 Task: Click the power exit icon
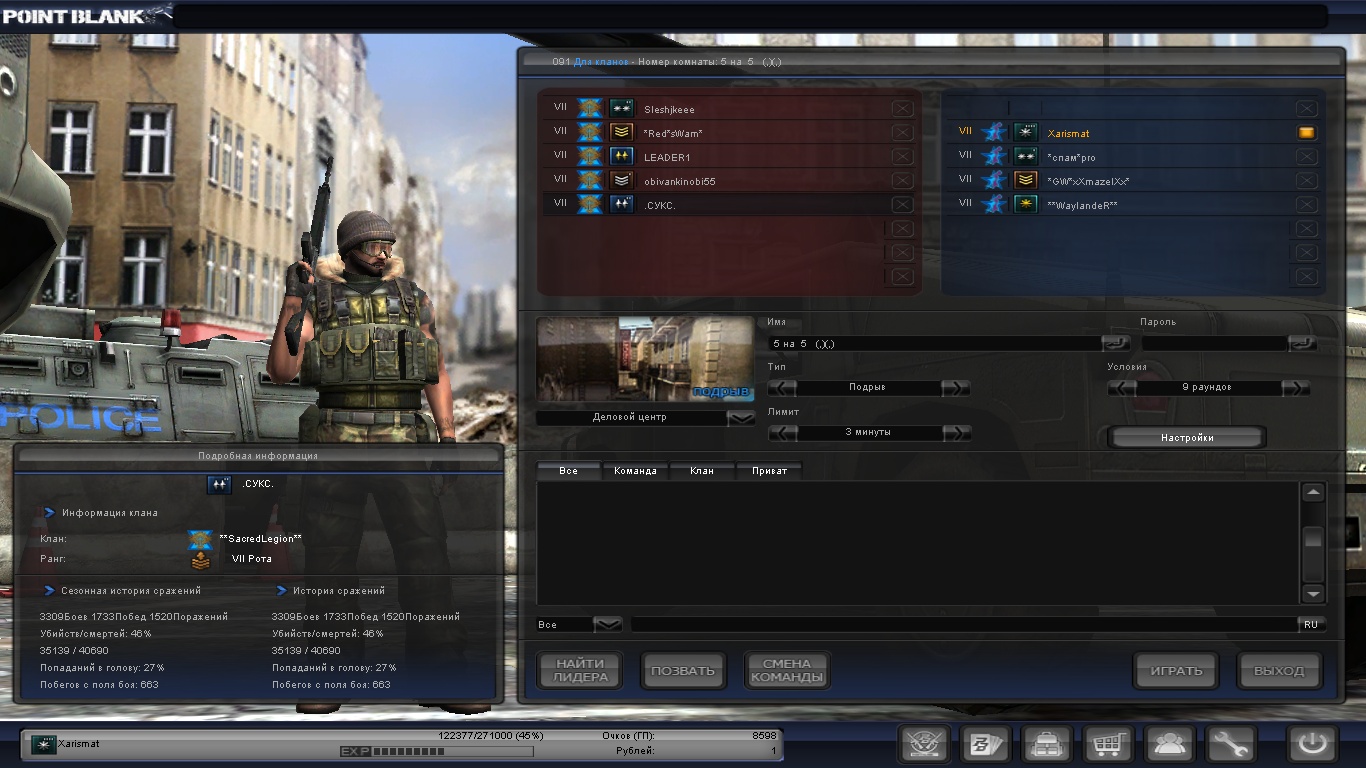tap(1312, 745)
